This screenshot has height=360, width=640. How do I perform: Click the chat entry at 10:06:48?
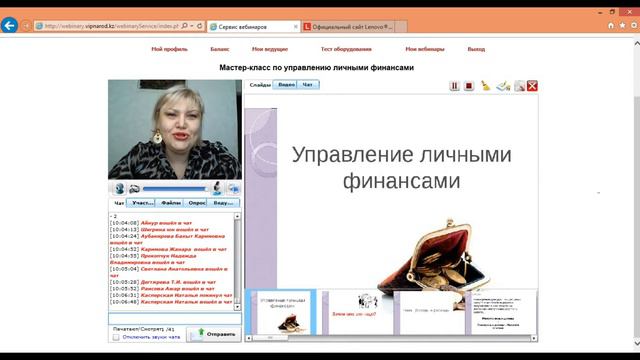coord(171,302)
